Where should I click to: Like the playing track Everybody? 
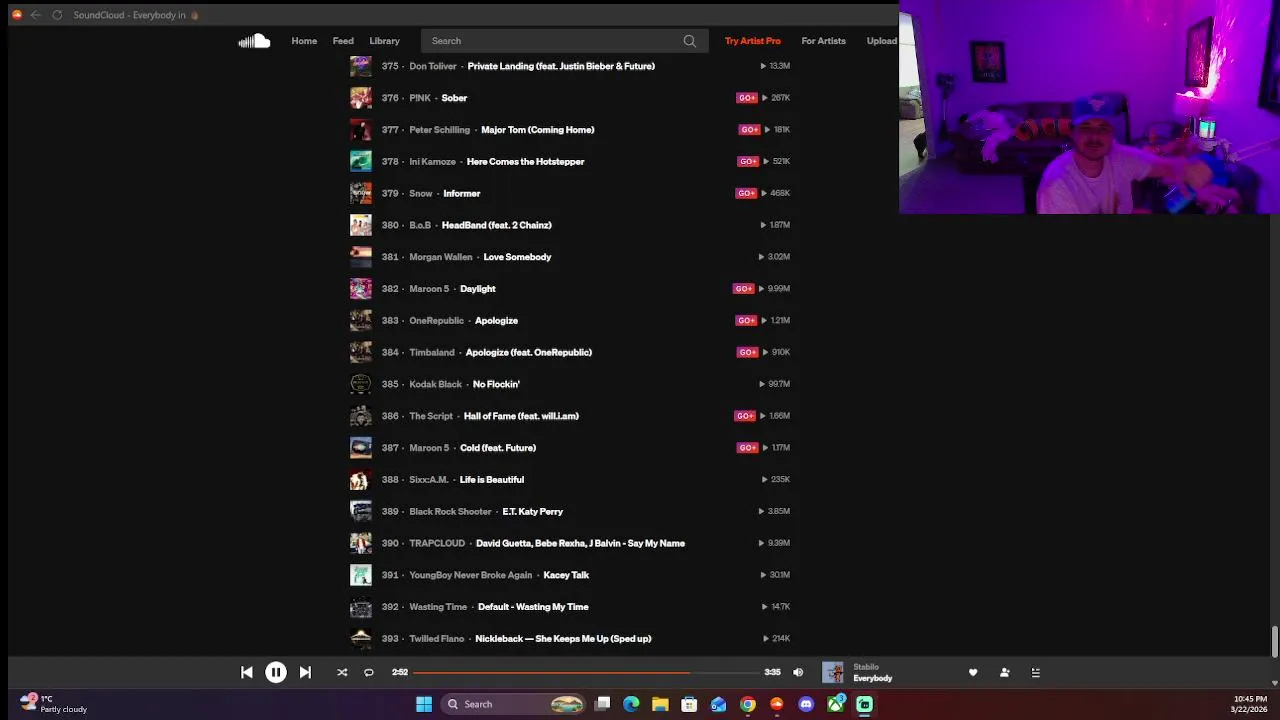click(x=973, y=673)
